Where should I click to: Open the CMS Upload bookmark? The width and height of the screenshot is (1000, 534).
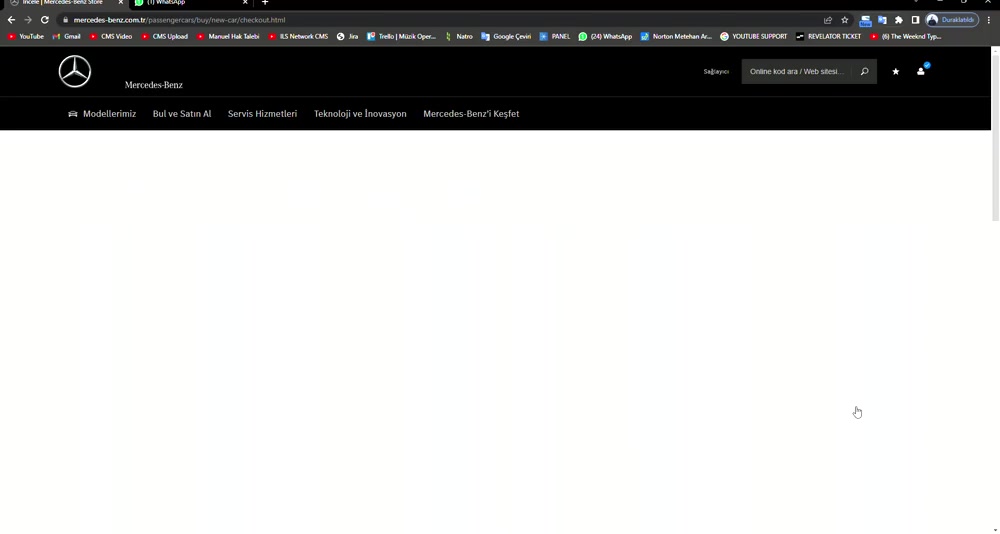click(x=165, y=36)
